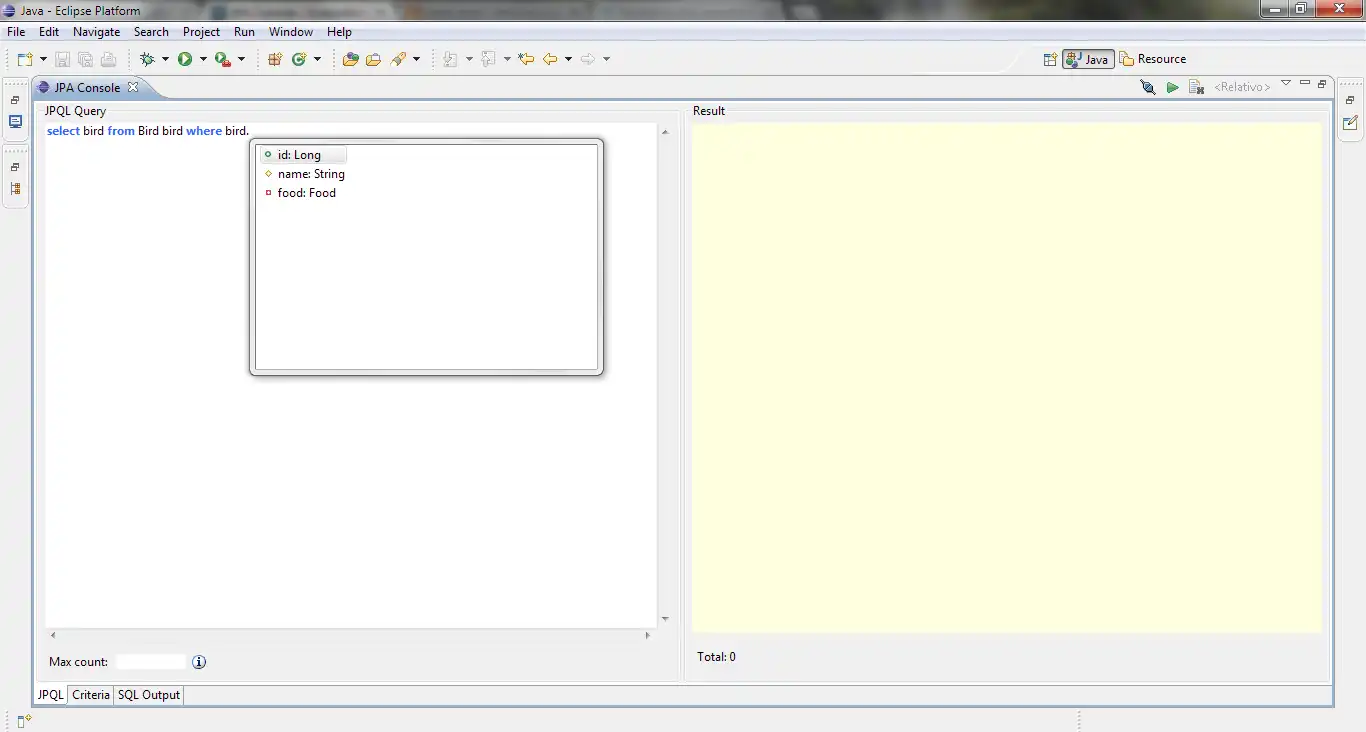Viewport: 1366px width, 732px height.
Task: Click the New Java Package icon
Action: pyautogui.click(x=275, y=59)
